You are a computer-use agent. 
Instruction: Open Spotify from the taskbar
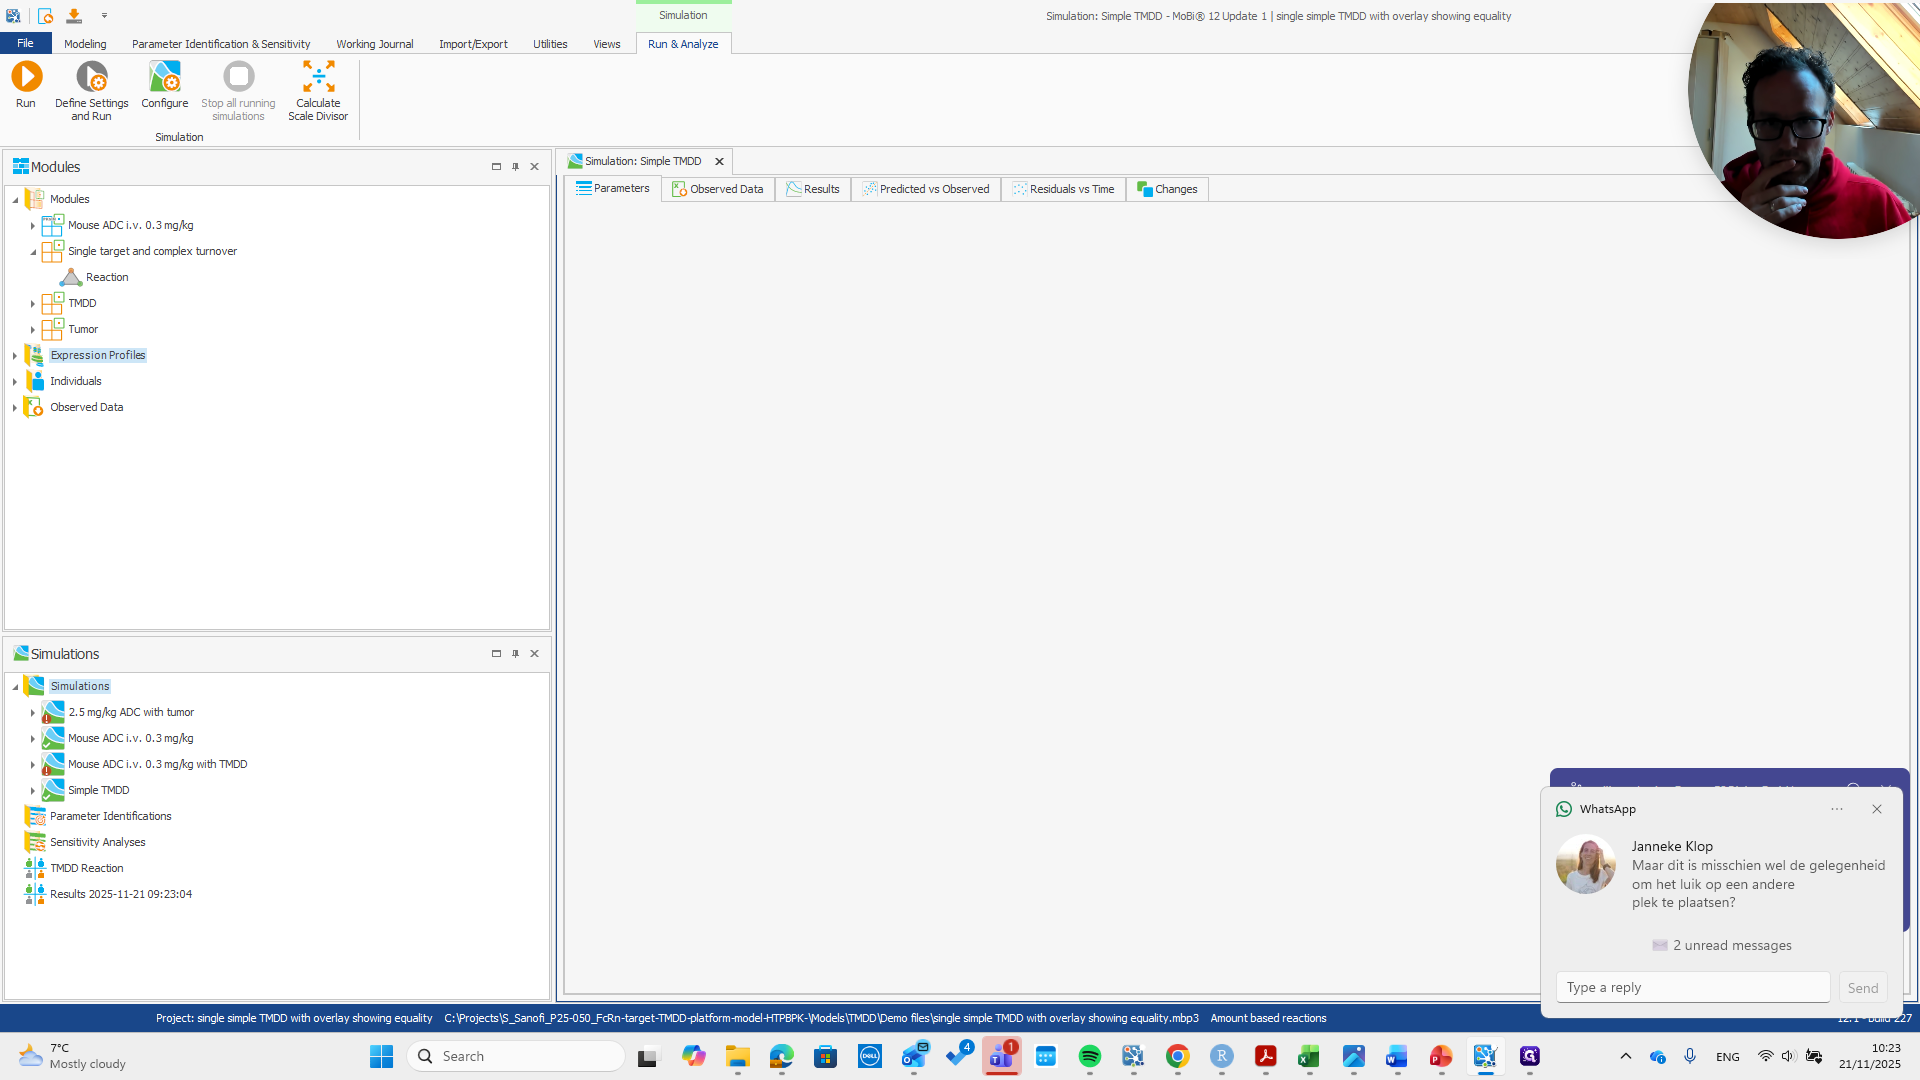[x=1089, y=1056]
